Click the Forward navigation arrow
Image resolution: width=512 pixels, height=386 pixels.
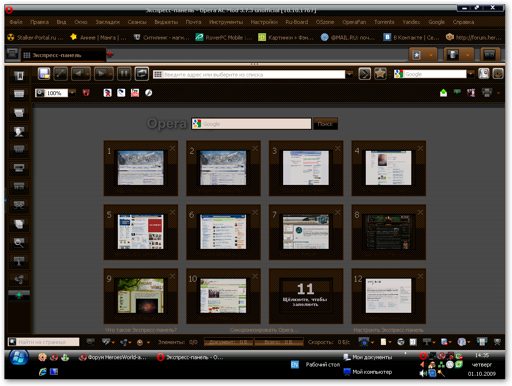tap(101, 74)
